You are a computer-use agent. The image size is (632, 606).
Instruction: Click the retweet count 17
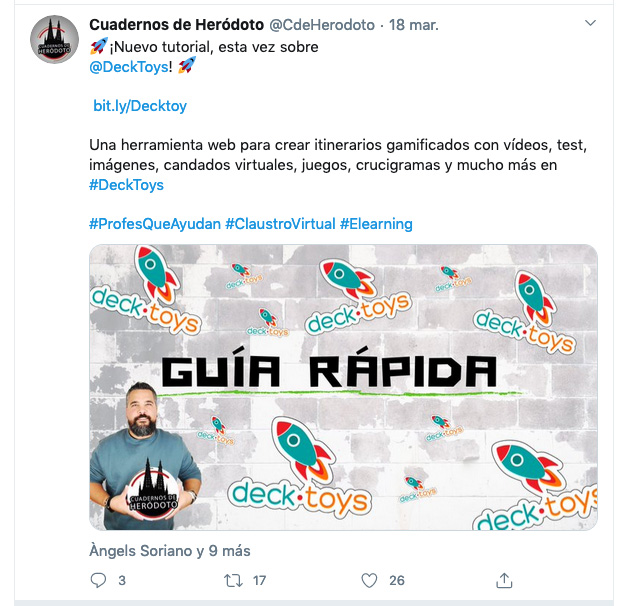pyautogui.click(x=259, y=581)
